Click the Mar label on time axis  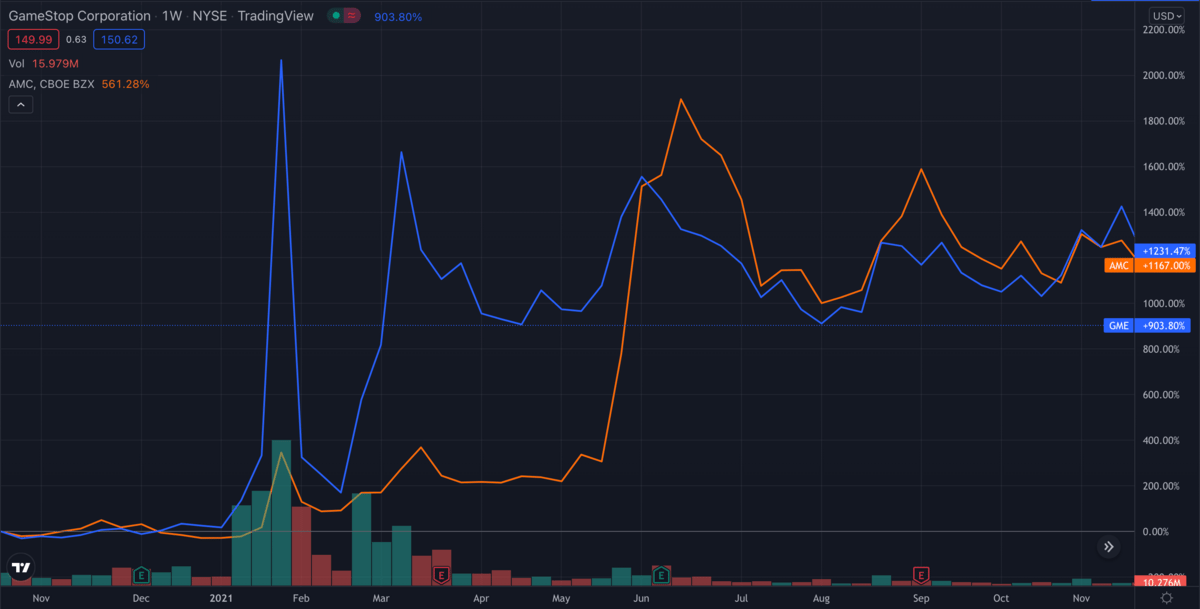coord(381,598)
